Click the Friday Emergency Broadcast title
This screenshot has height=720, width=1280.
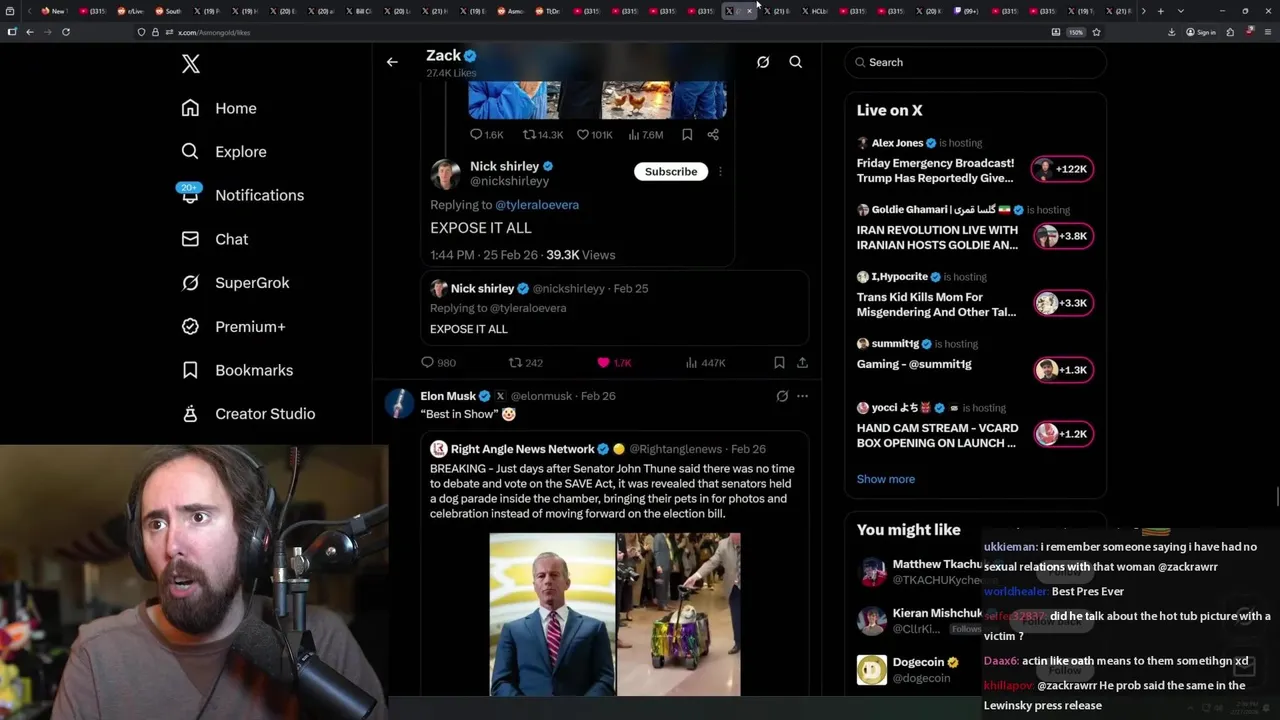(935, 170)
